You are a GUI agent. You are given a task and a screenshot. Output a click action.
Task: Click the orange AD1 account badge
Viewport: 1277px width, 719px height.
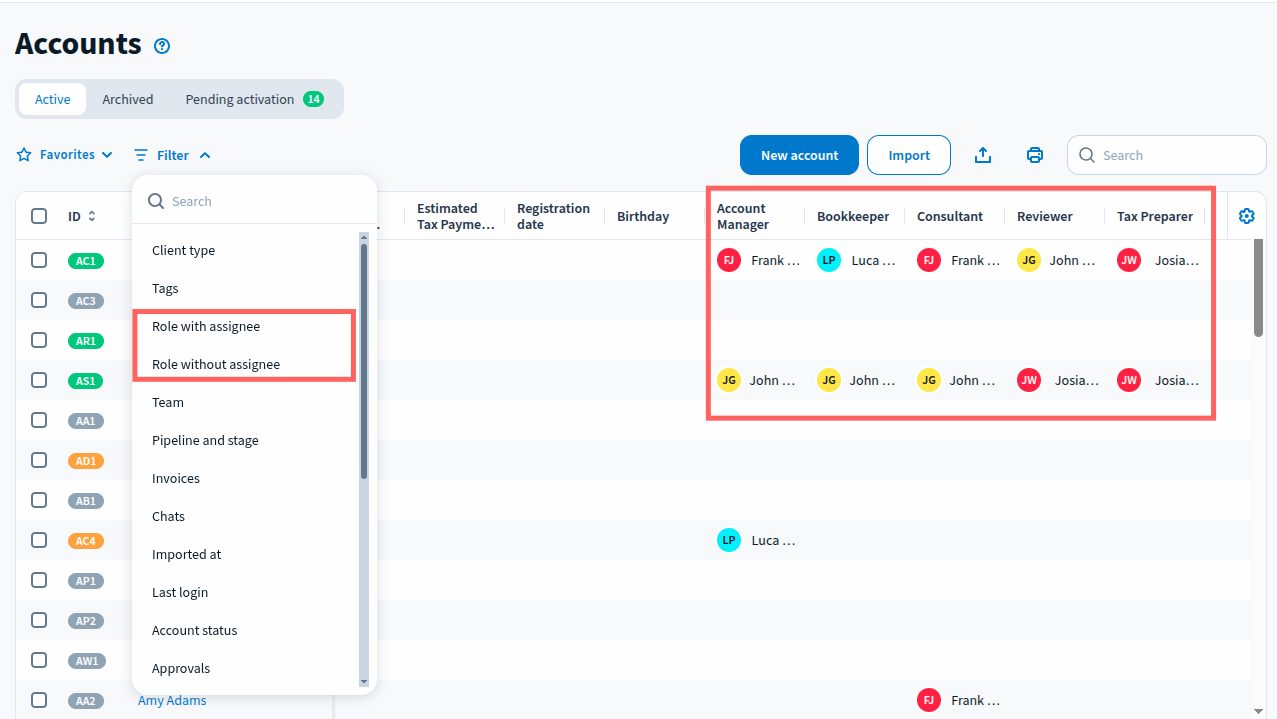pyautogui.click(x=86, y=461)
